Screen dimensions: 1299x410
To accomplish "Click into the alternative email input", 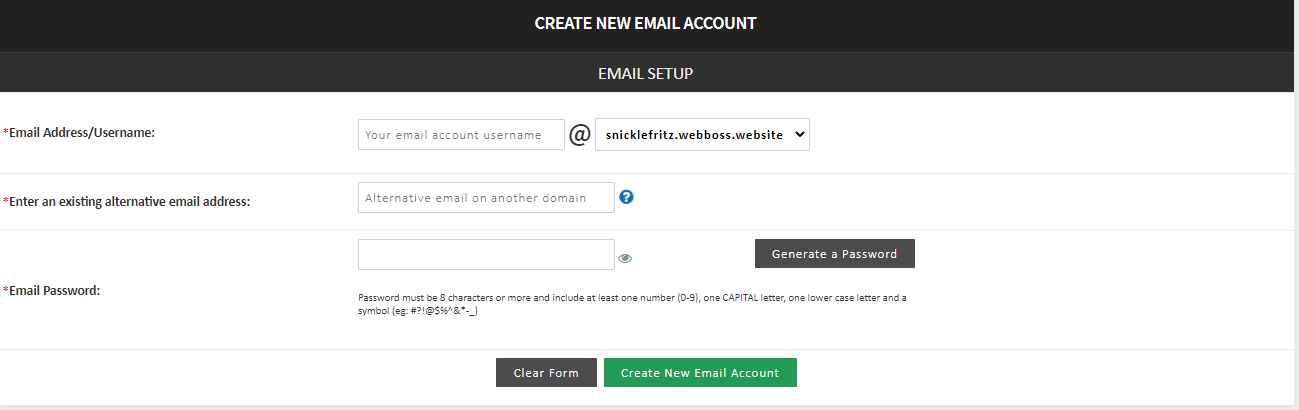I will [x=486, y=198].
